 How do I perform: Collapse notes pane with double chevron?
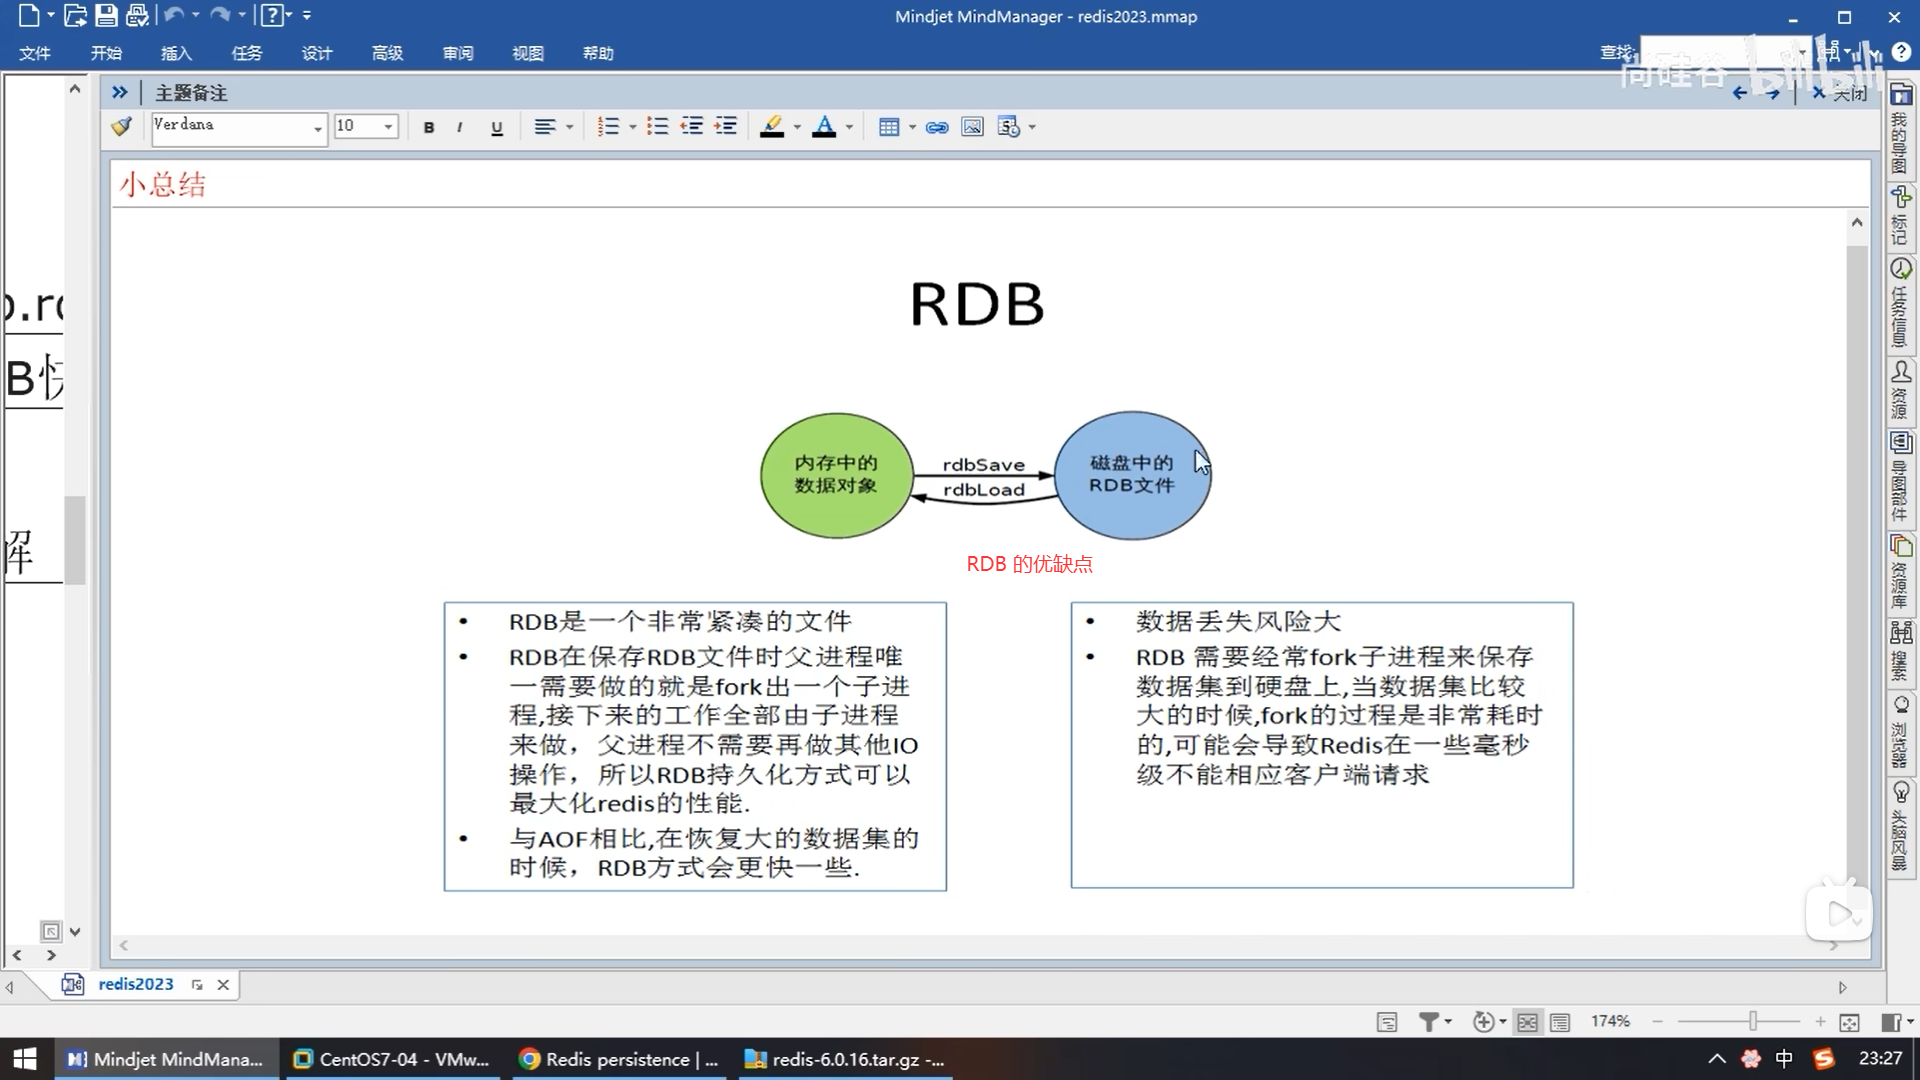(120, 92)
